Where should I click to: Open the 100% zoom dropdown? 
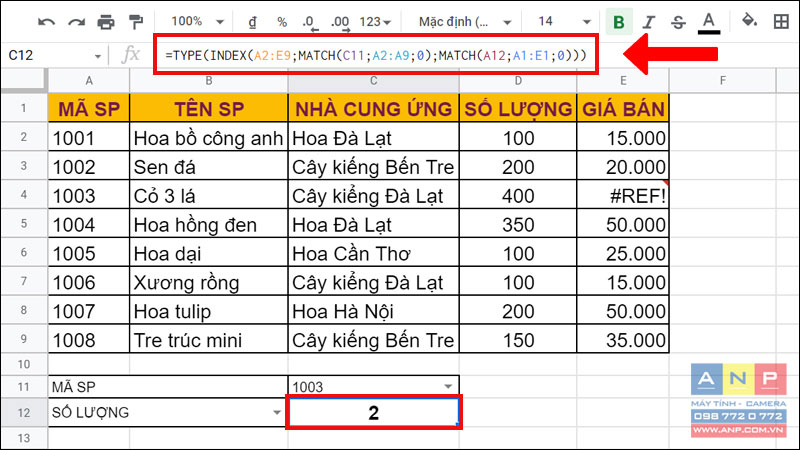point(197,21)
